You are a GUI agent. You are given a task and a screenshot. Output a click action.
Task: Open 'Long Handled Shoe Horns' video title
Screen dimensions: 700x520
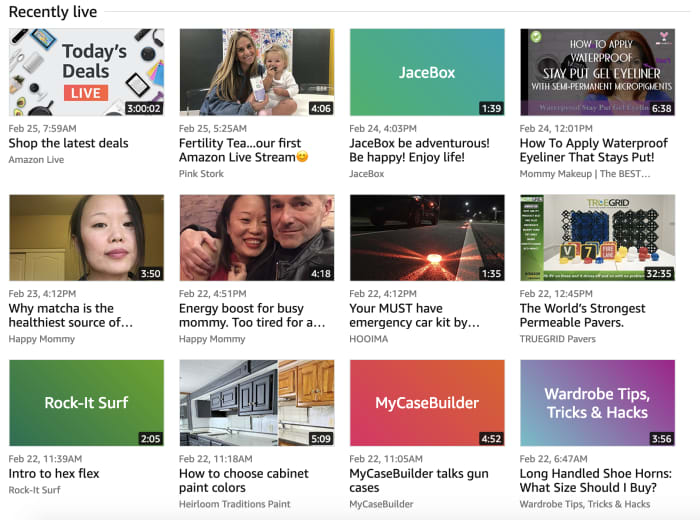[x=588, y=480]
